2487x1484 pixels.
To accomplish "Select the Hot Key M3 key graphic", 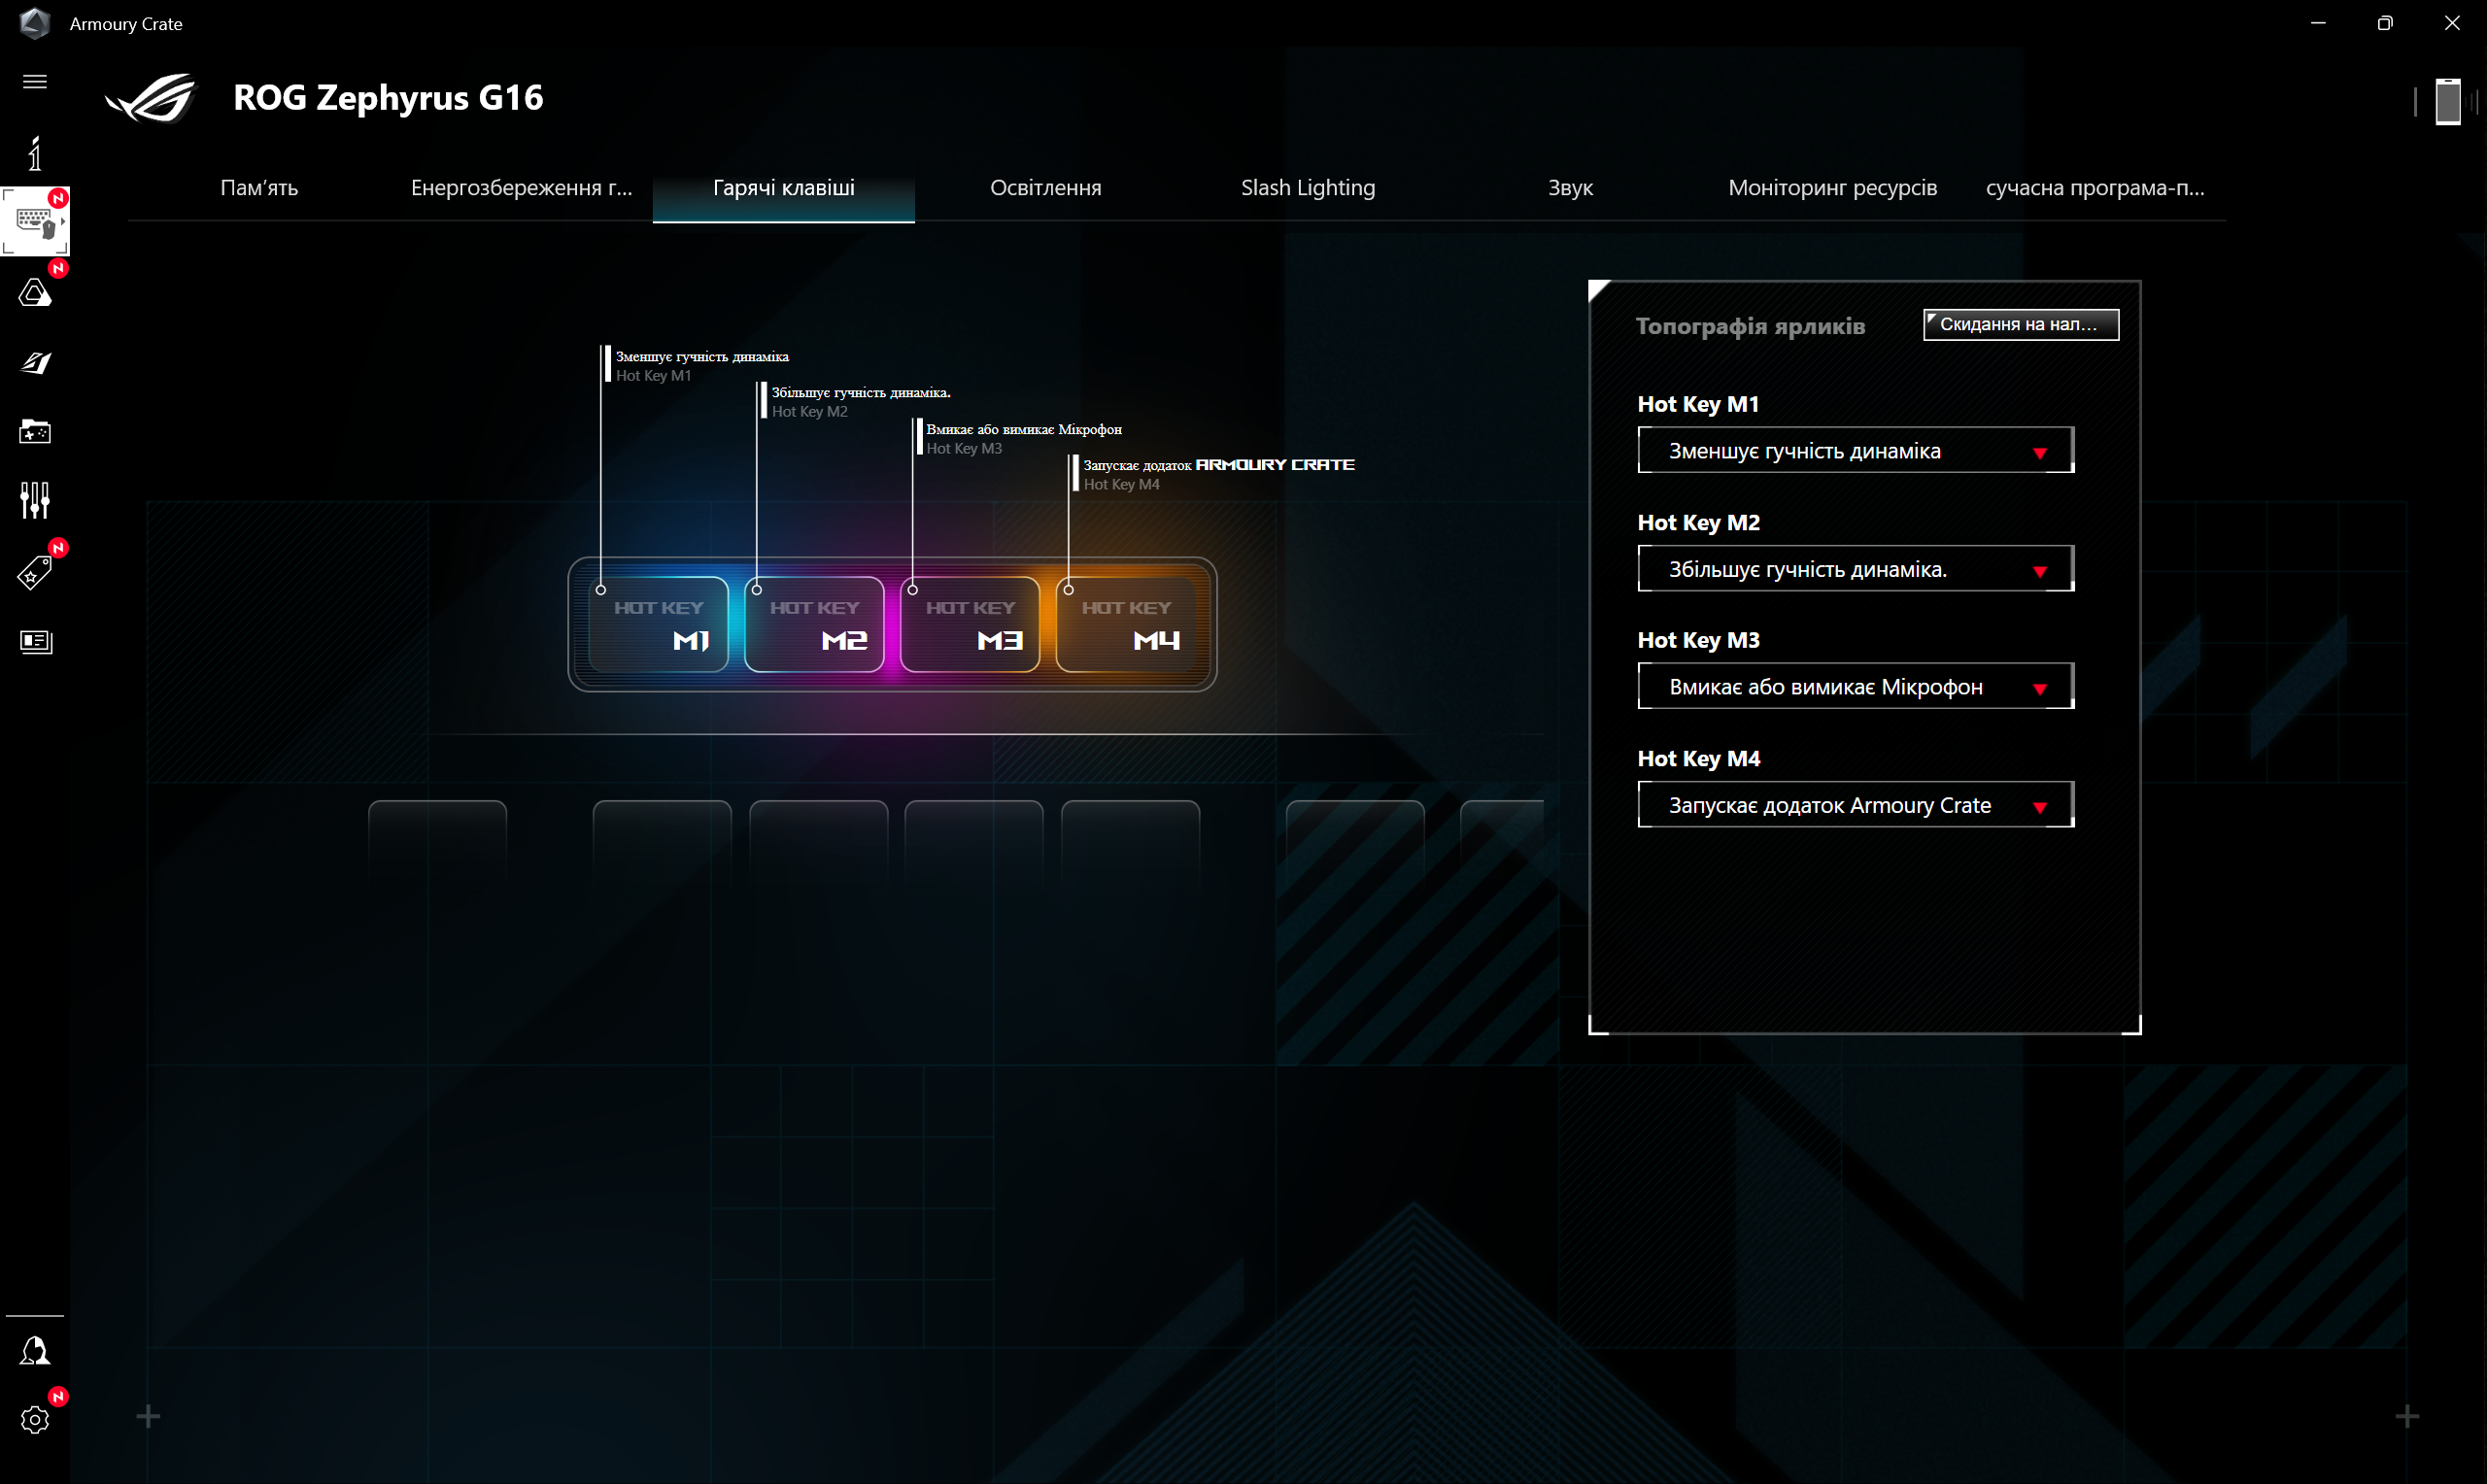I will pyautogui.click(x=969, y=625).
